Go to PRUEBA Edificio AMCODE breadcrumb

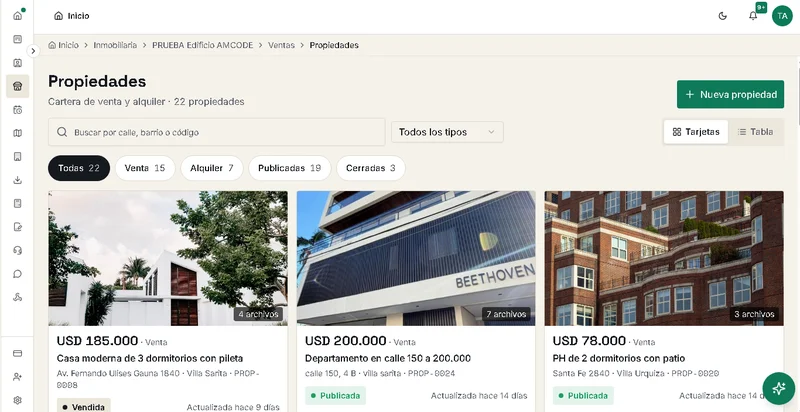click(203, 45)
